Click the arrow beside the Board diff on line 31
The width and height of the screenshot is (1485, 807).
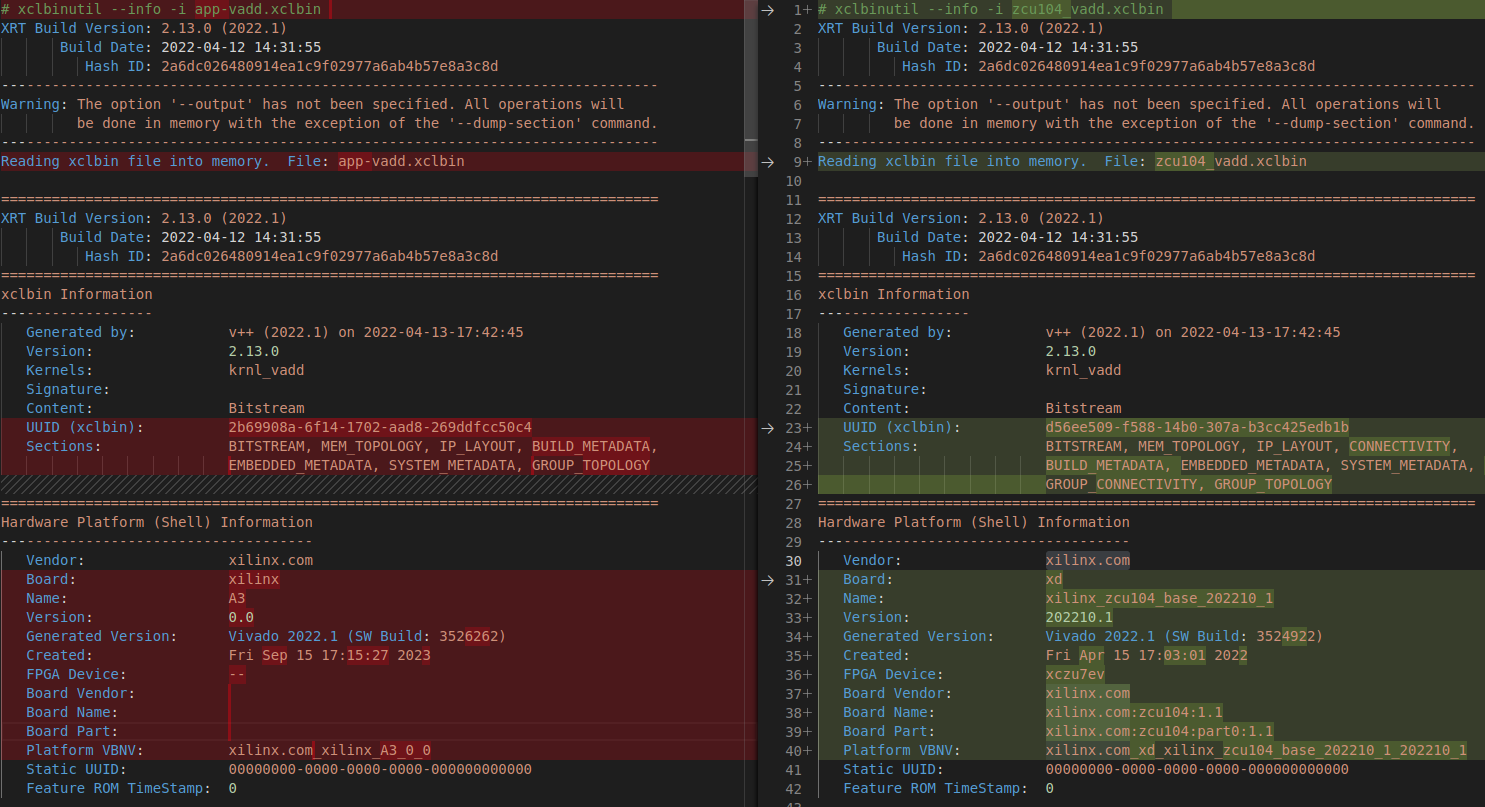point(767,579)
